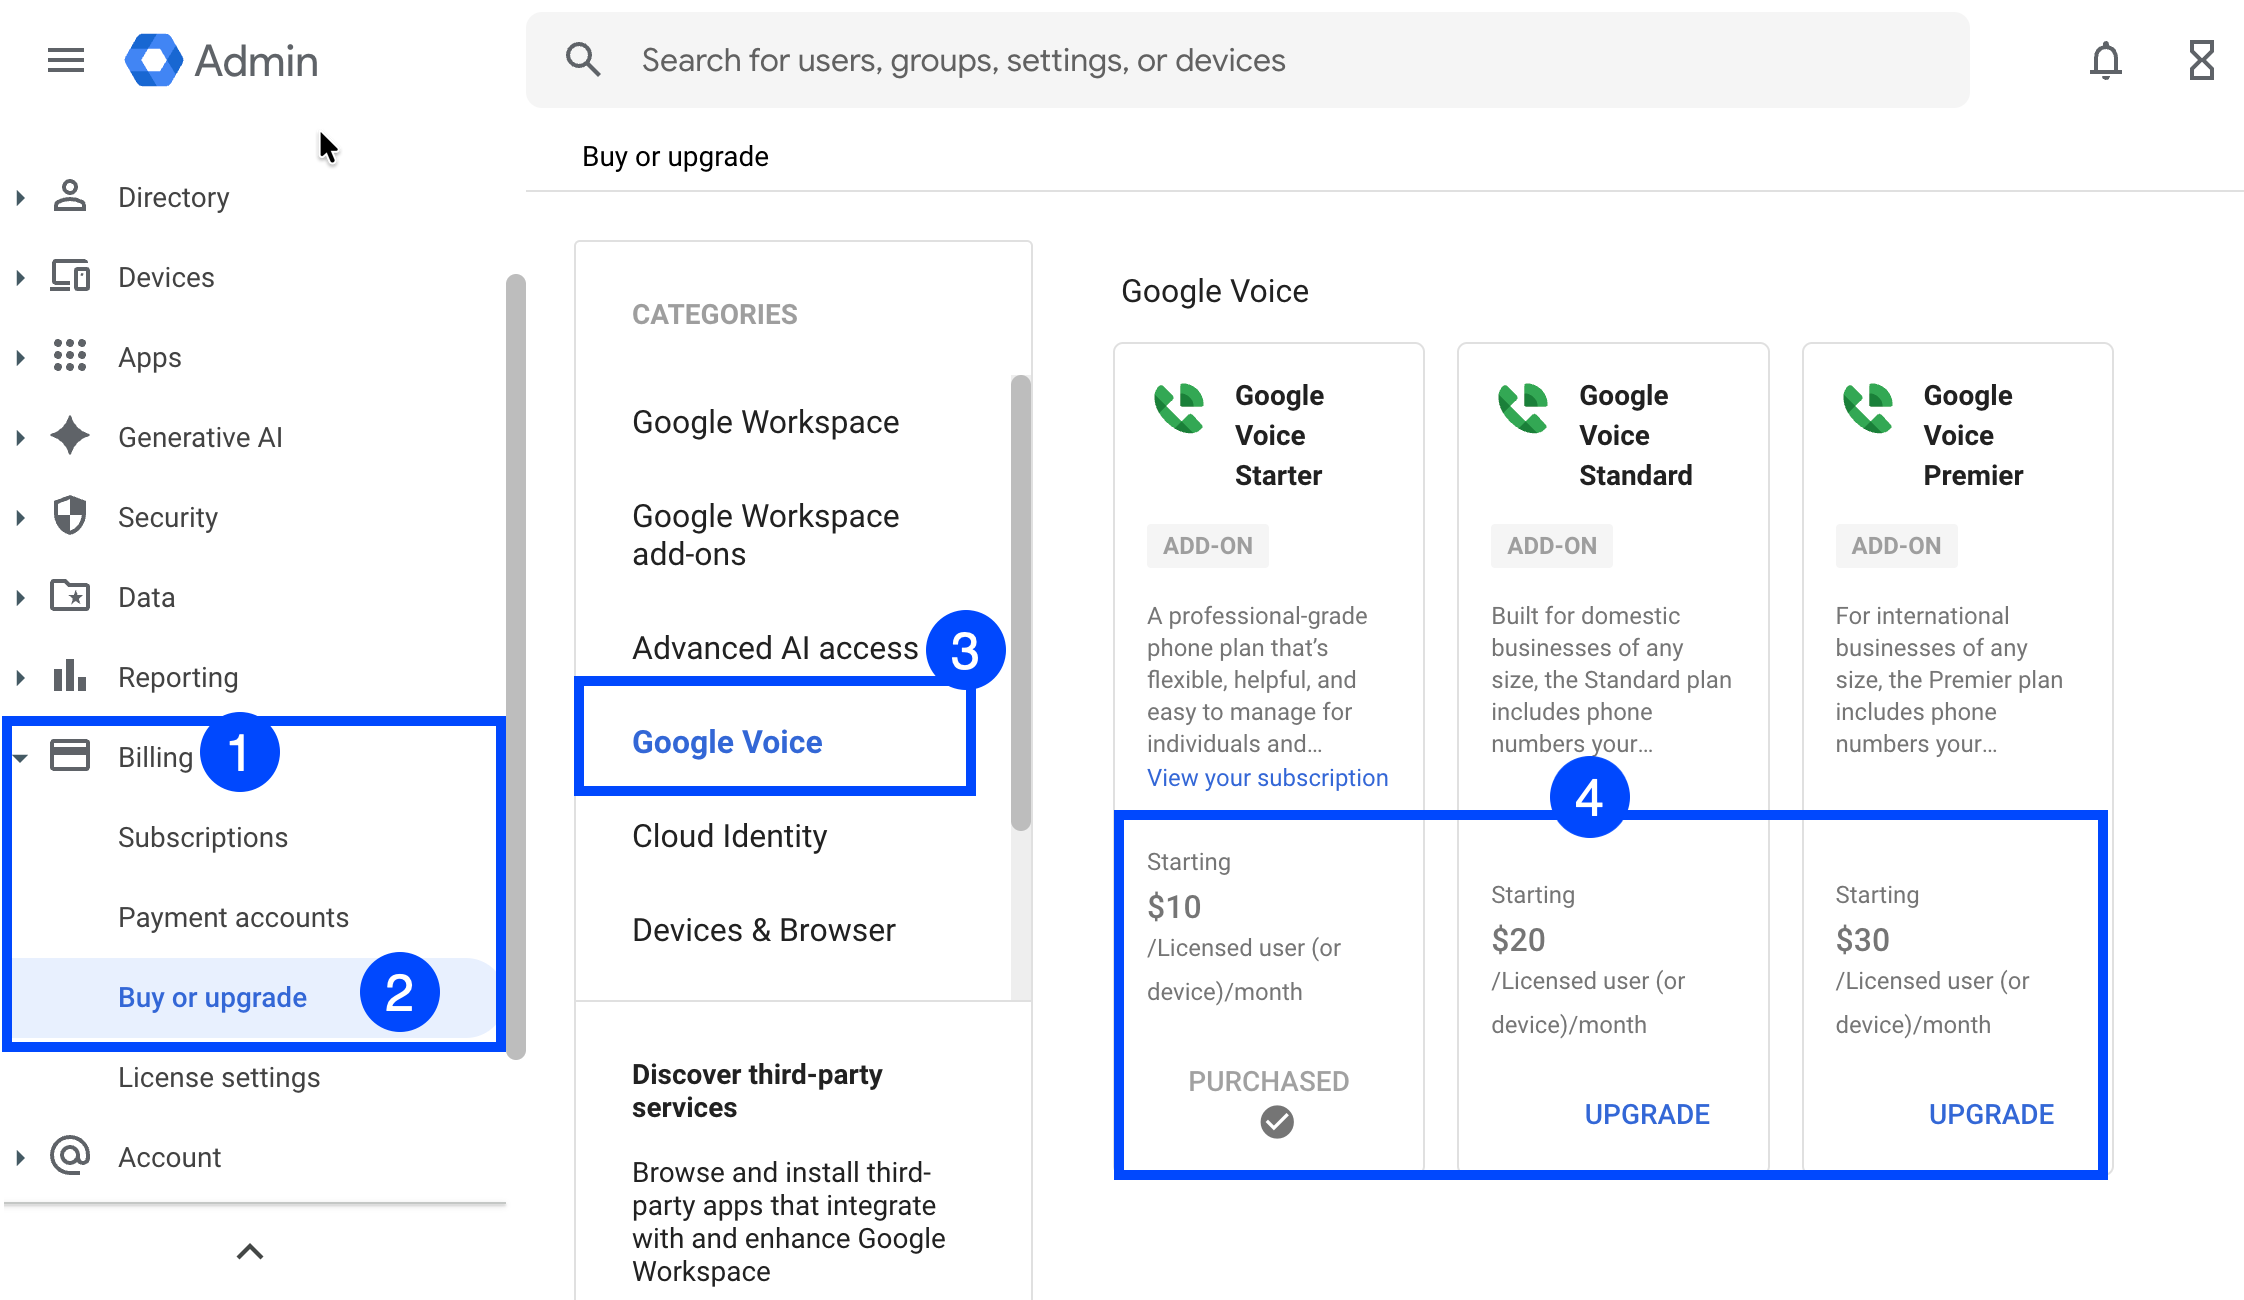This screenshot has width=2244, height=1300.
Task: Collapse the Billing section arrow
Action: click(20, 757)
